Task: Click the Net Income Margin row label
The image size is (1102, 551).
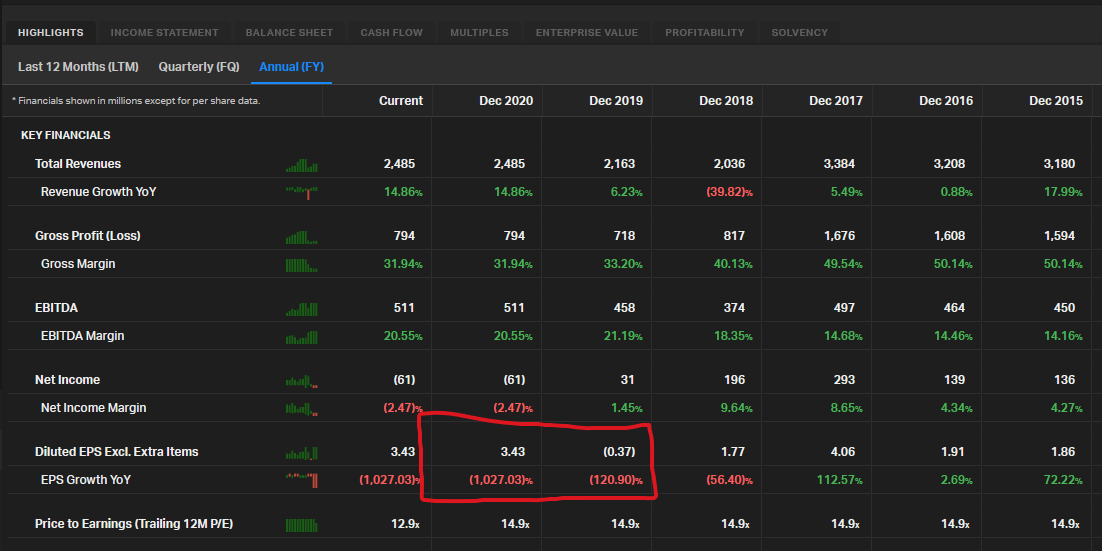Action: click(93, 408)
